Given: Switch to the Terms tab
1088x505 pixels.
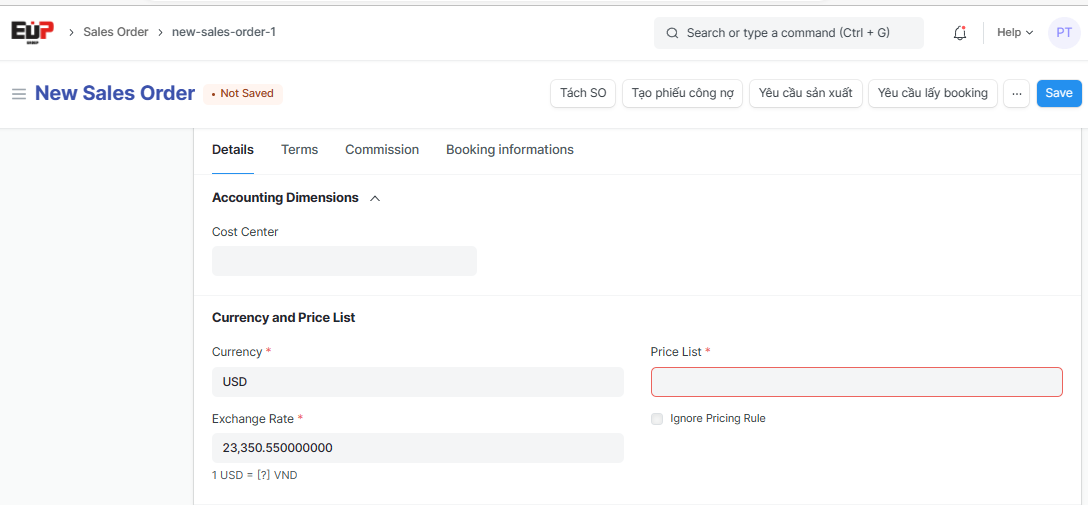Looking at the screenshot, I should tap(299, 150).
